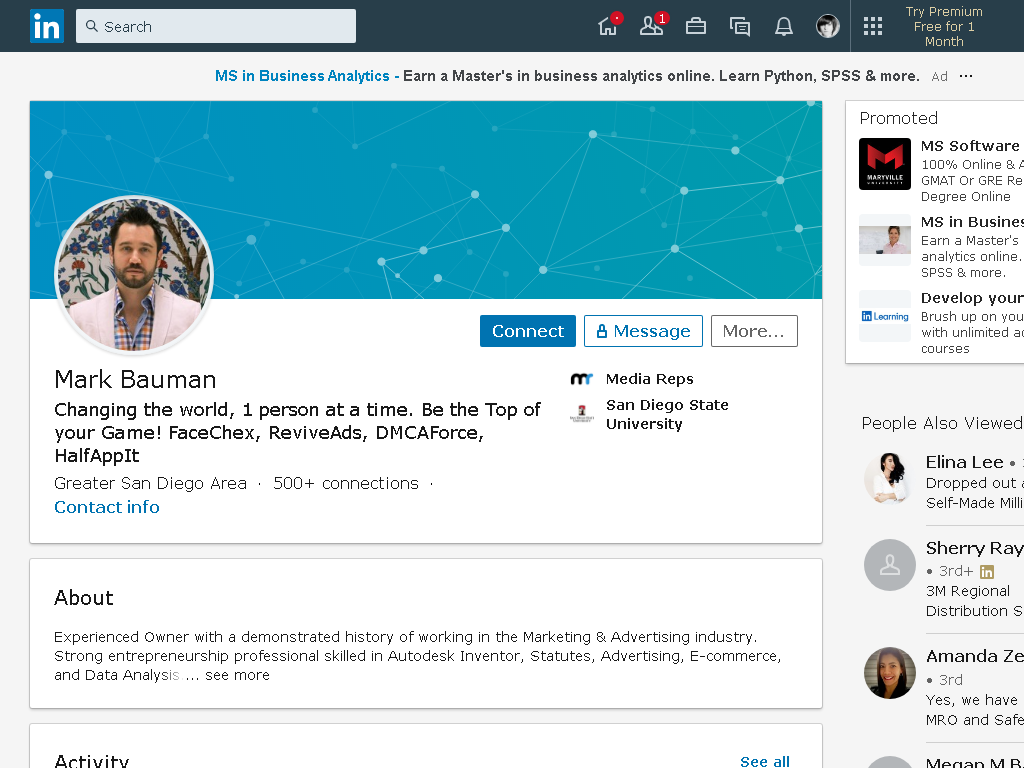Click the Media Reps company logo
Screen dimensions: 1024x768
point(581,379)
